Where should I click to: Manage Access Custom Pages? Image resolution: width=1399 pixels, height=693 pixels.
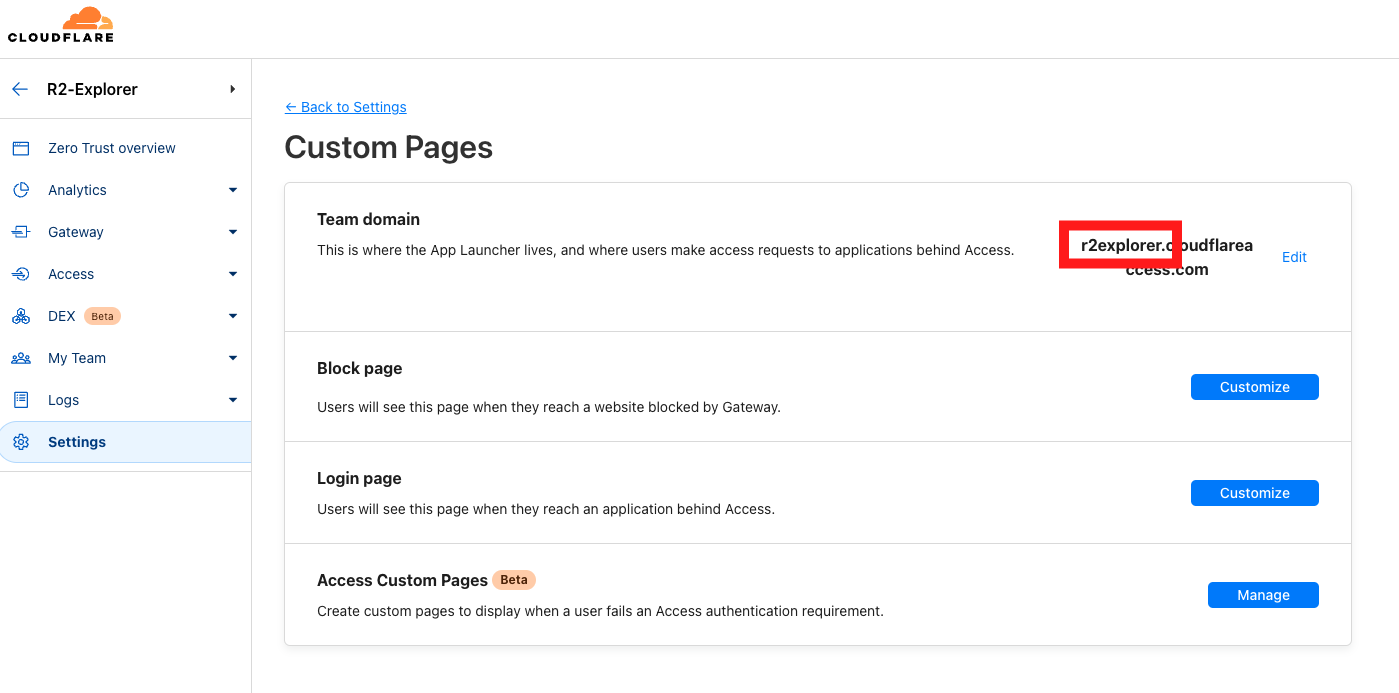pos(1263,595)
